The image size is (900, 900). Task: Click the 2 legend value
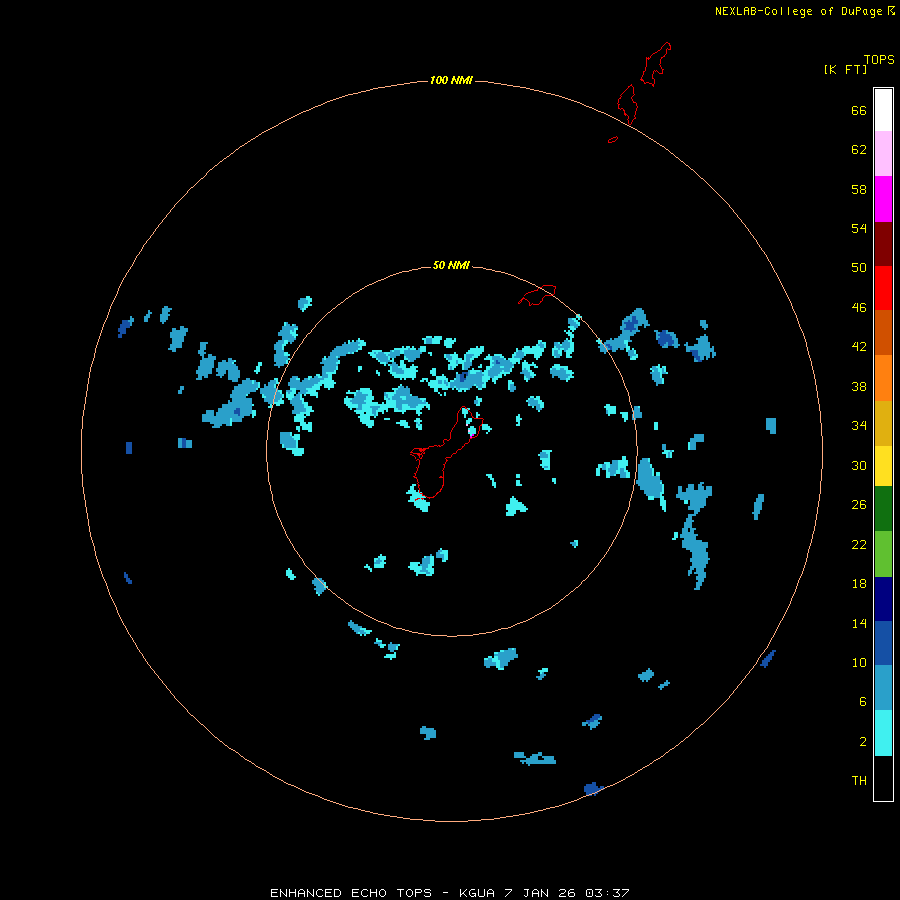863,742
